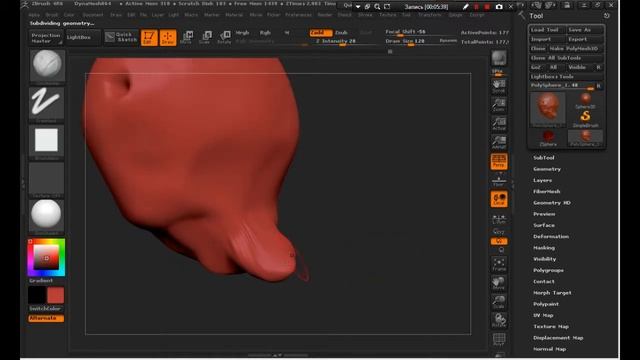Click the SwitchColor button
Screen dimensions: 640x360
[46, 309]
